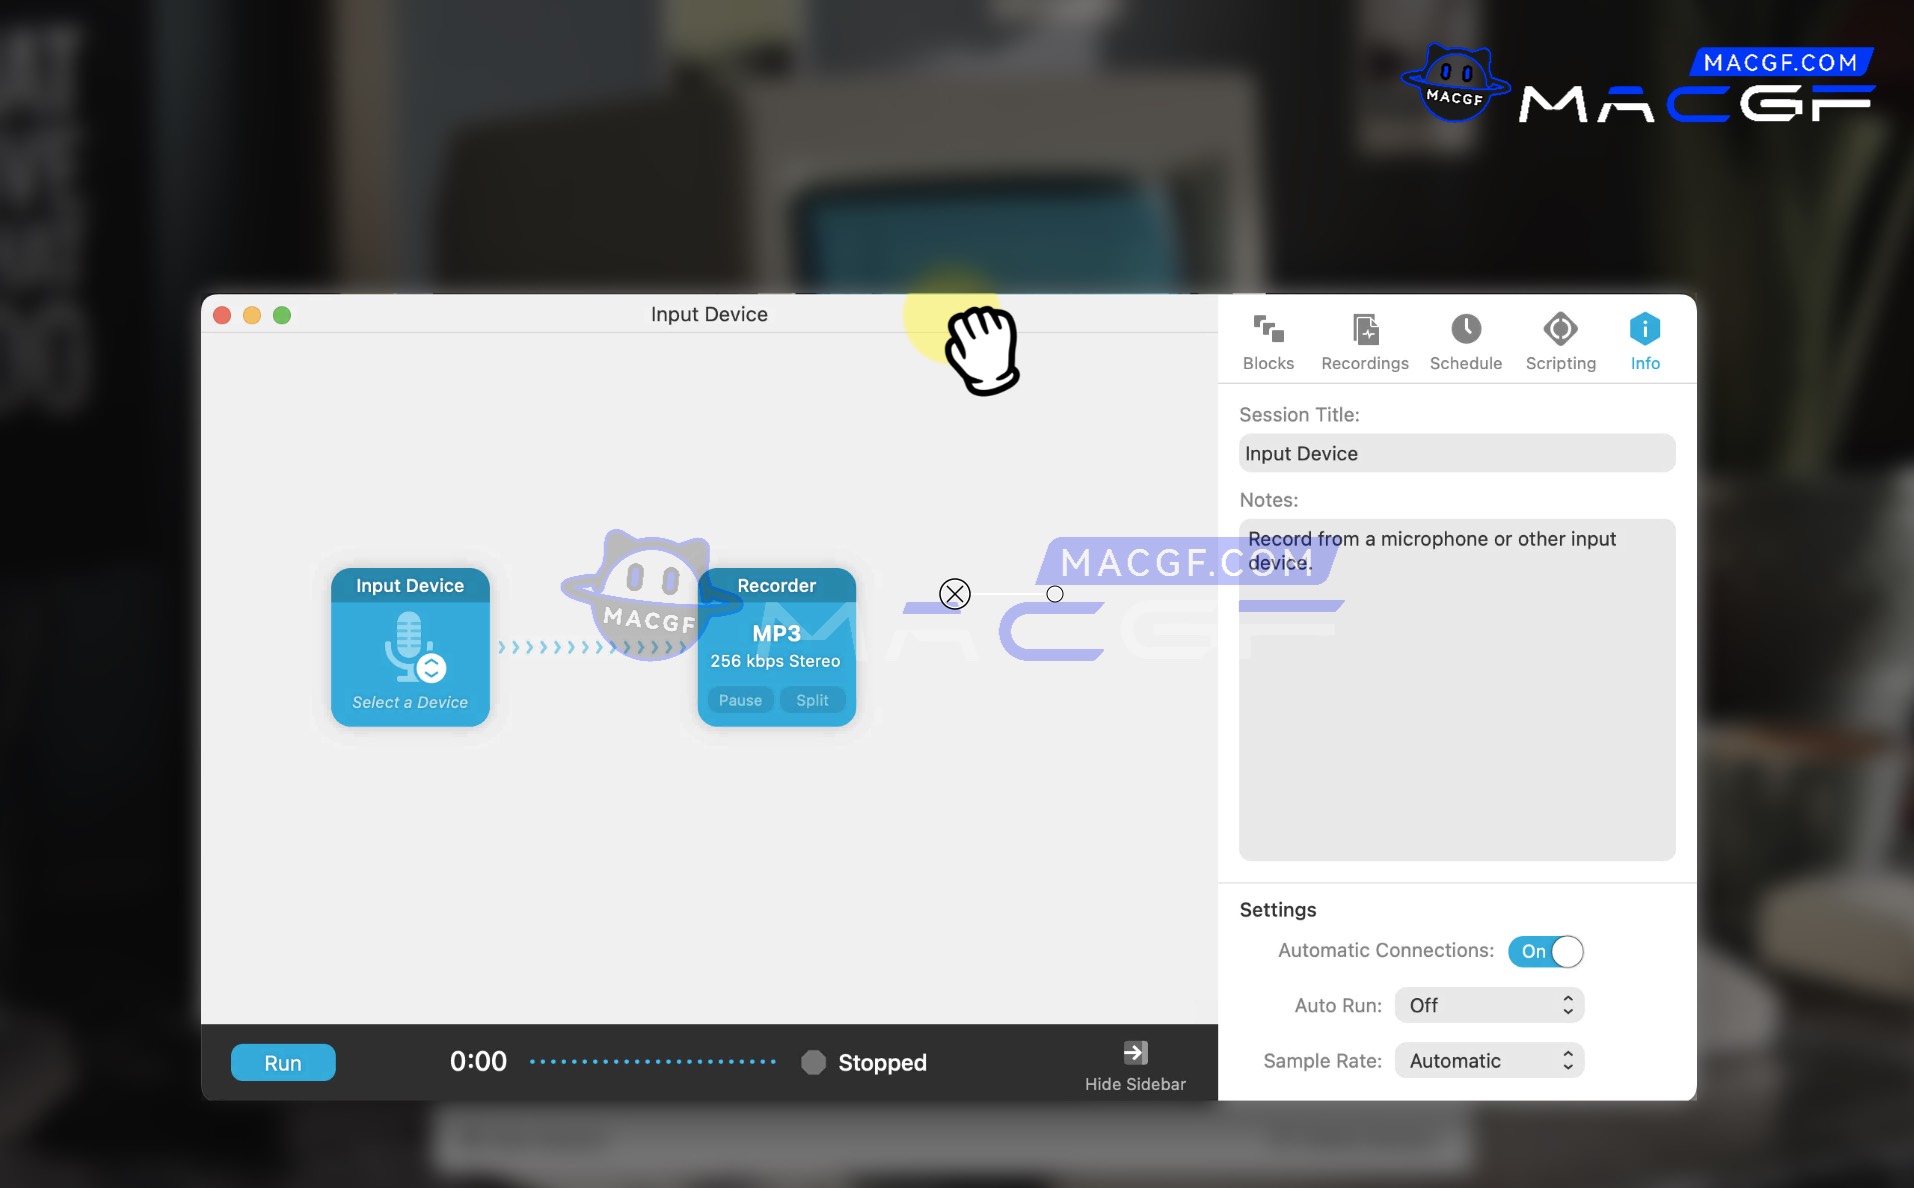
Task: Click Pause on the Recorder block
Action: (x=740, y=700)
